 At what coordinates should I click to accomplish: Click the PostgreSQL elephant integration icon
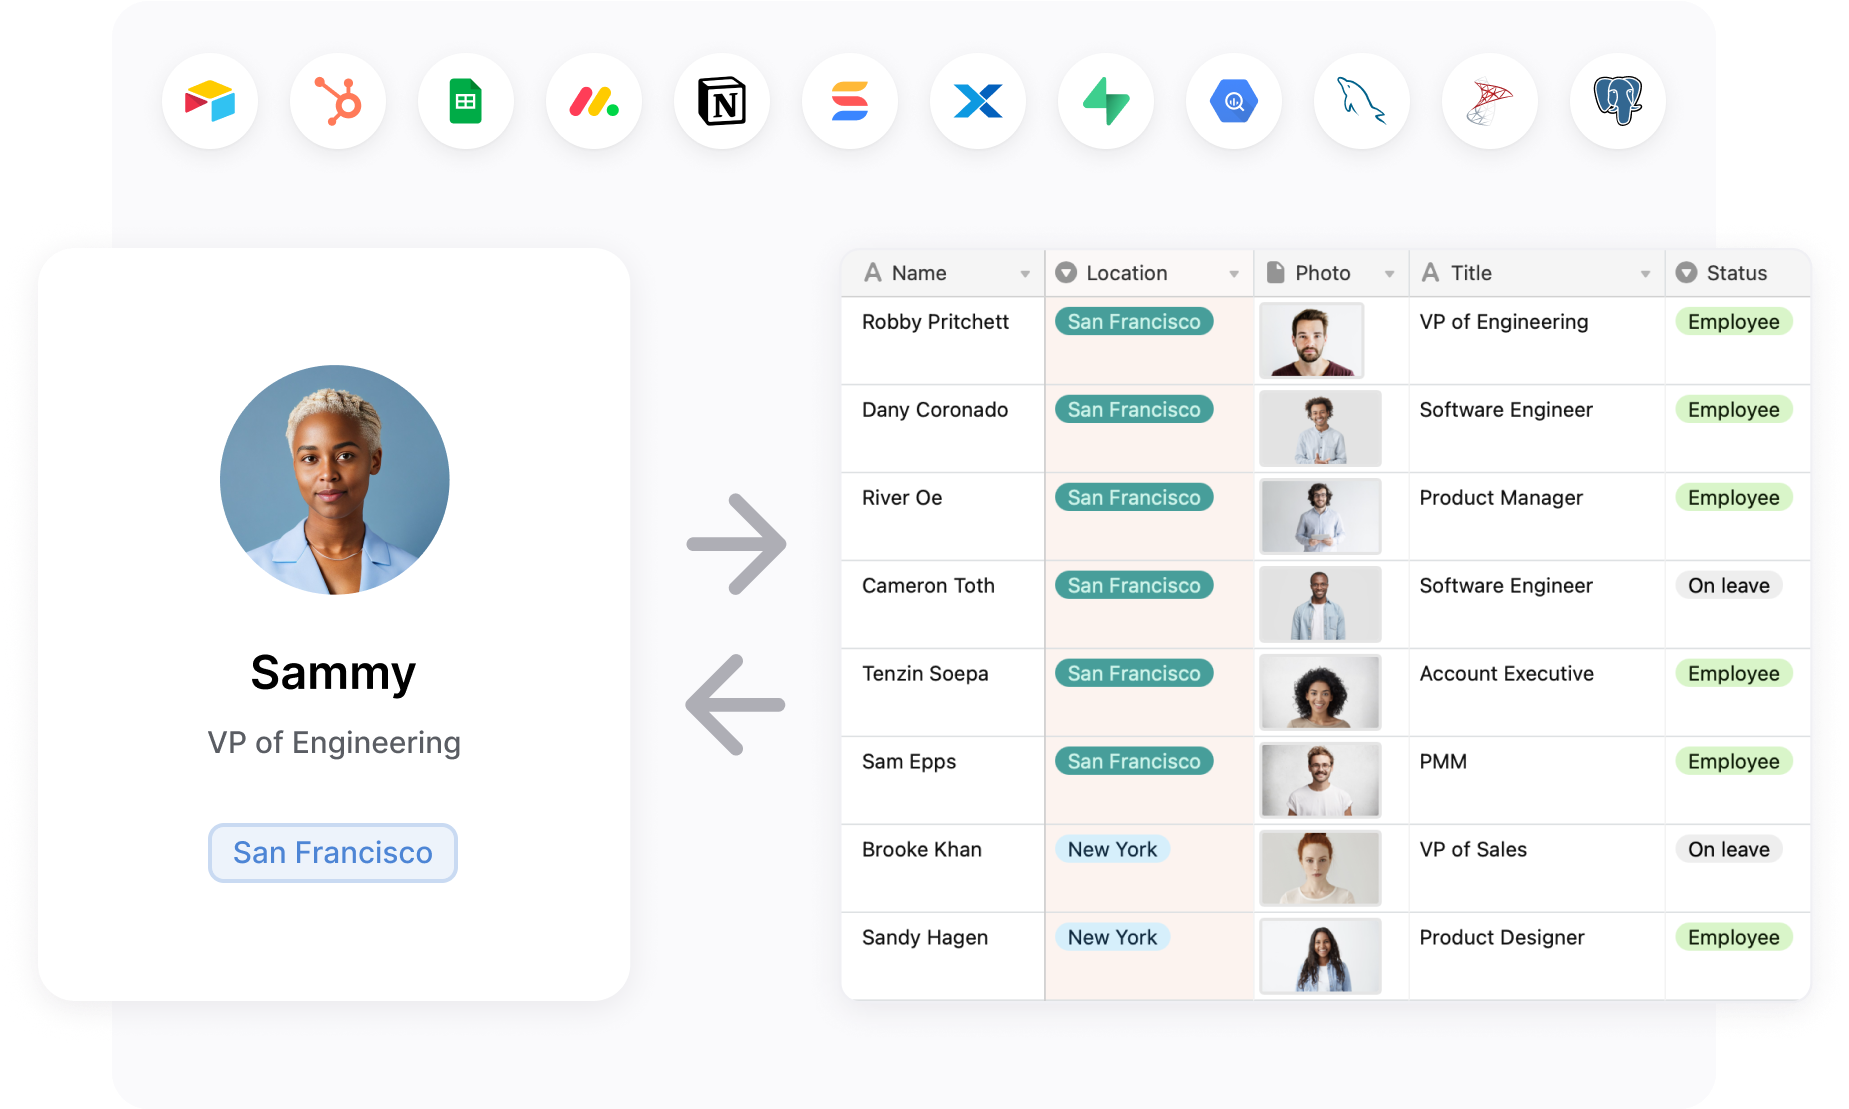(x=1617, y=101)
